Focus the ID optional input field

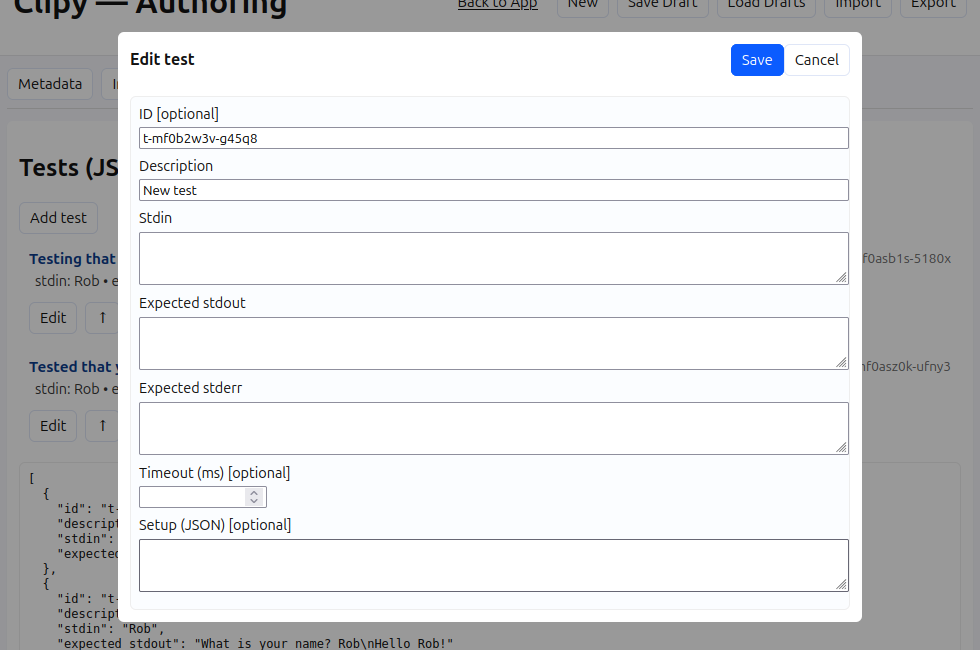click(x=494, y=138)
